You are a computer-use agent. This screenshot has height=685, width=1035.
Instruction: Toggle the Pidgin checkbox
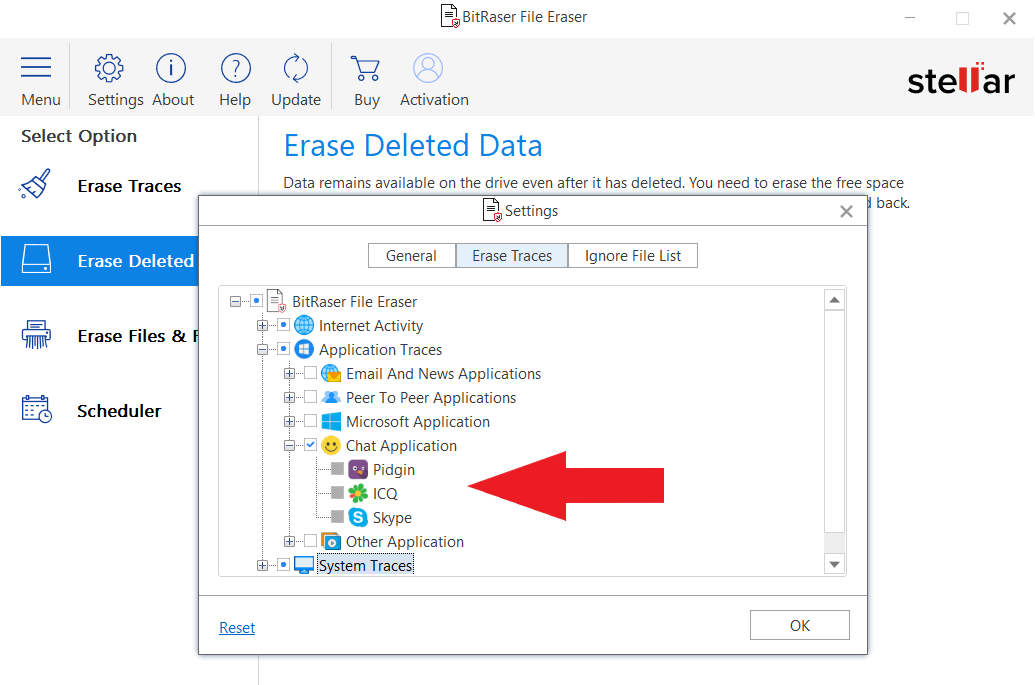point(337,469)
